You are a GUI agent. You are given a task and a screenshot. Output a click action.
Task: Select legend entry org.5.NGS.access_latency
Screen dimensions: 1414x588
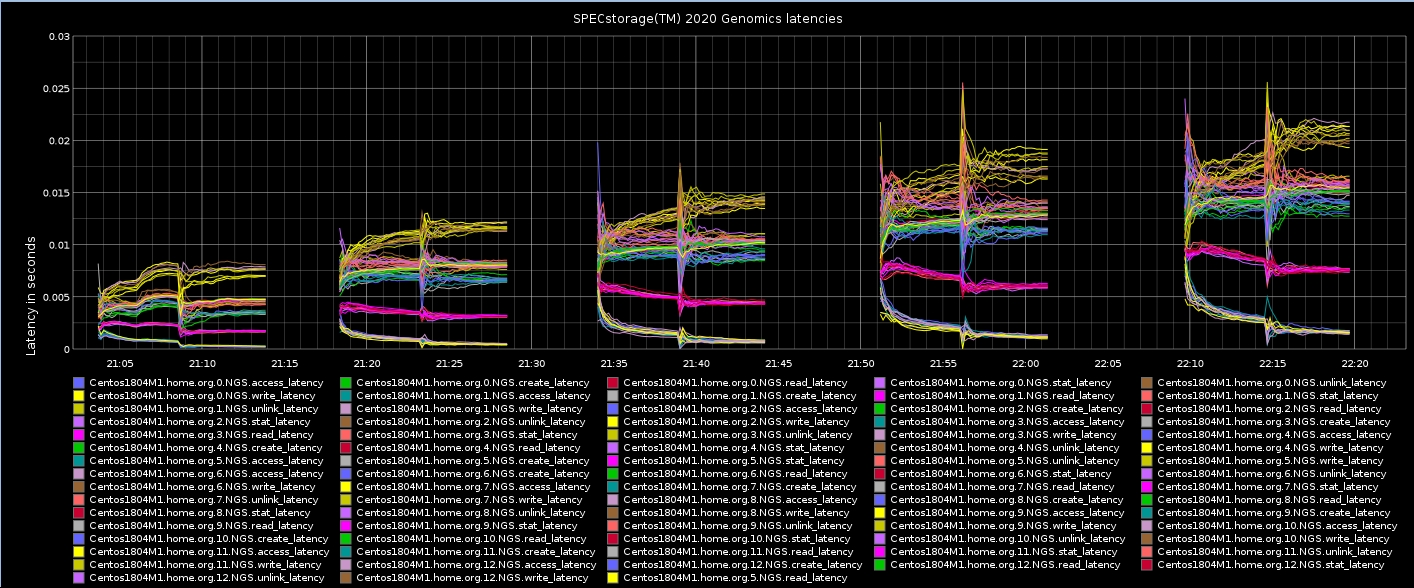click(x=200, y=461)
